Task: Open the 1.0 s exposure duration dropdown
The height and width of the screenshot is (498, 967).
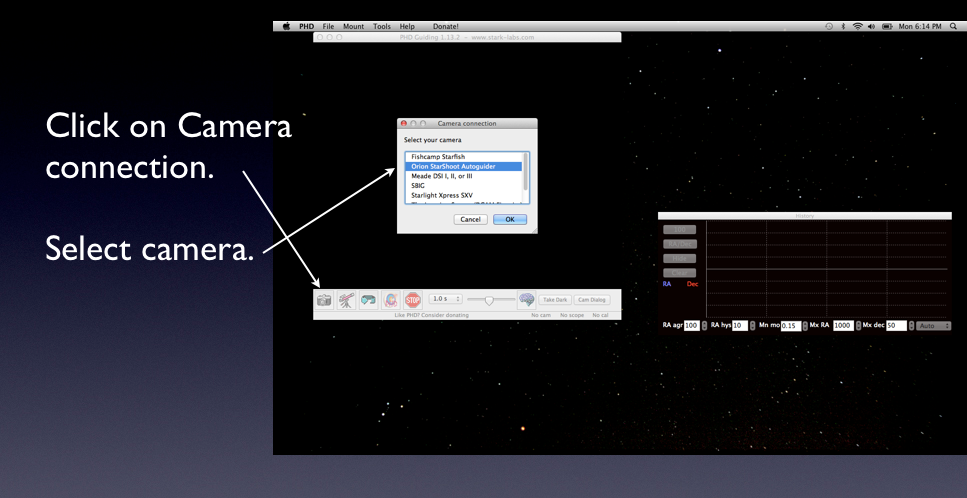Action: (x=445, y=299)
